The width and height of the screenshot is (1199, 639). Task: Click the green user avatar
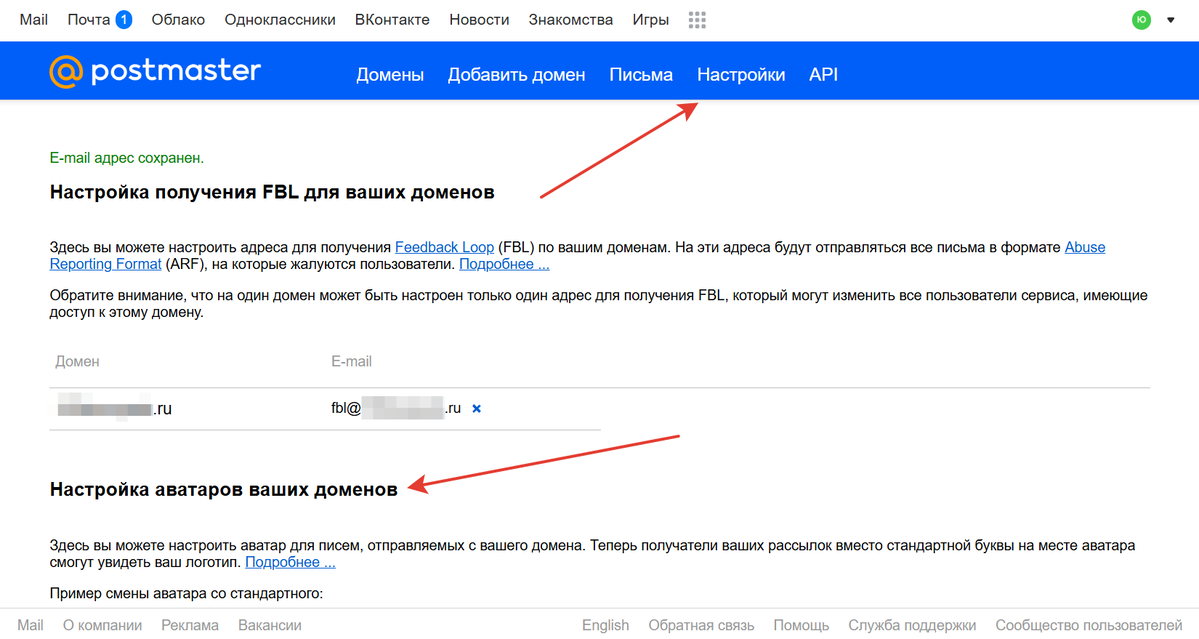coord(1141,20)
